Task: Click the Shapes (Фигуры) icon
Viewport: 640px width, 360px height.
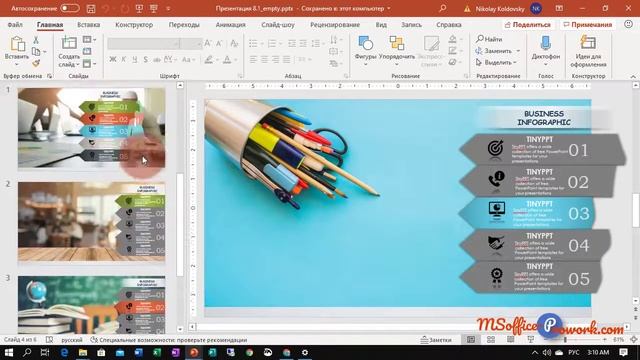Action: (365, 43)
